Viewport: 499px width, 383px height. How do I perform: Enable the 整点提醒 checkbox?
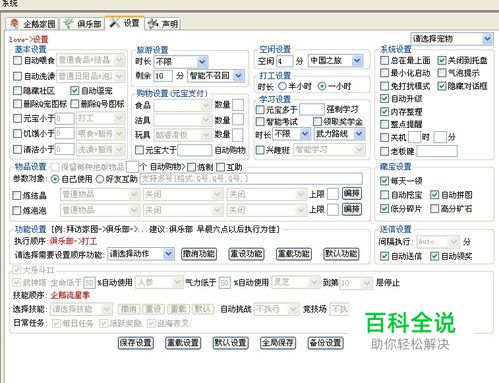[x=384, y=124]
